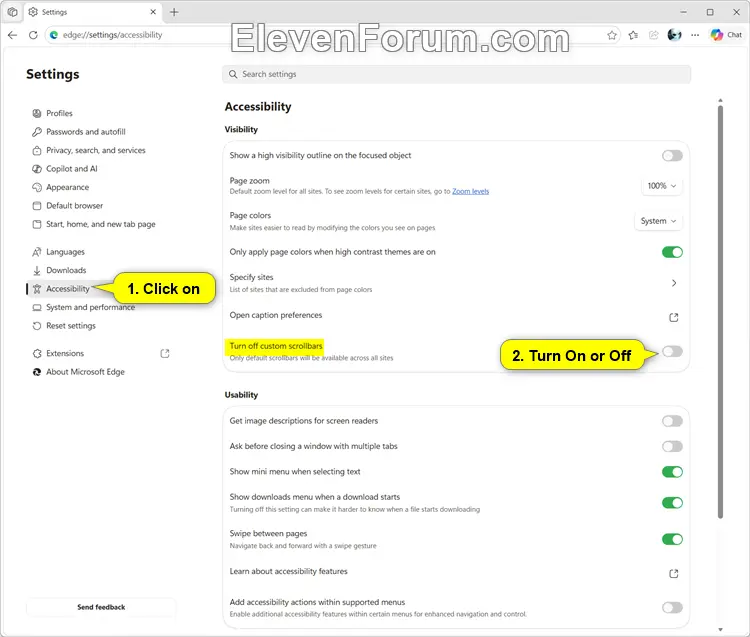Open Reset settings page
Screen dimensions: 750x637
point(71,326)
